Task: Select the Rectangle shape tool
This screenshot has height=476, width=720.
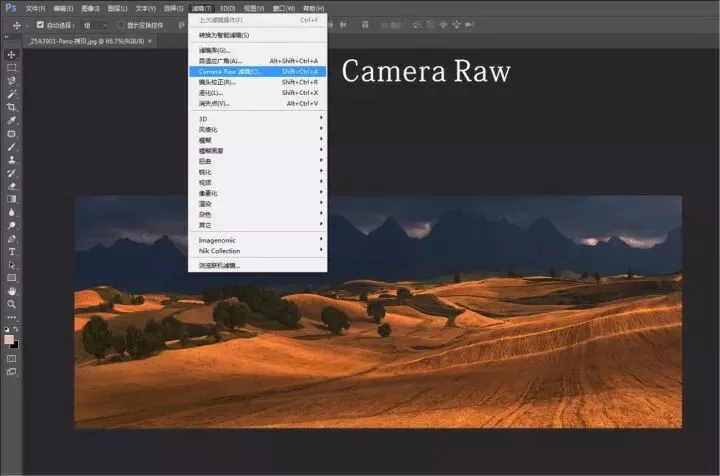Action: coord(11,278)
